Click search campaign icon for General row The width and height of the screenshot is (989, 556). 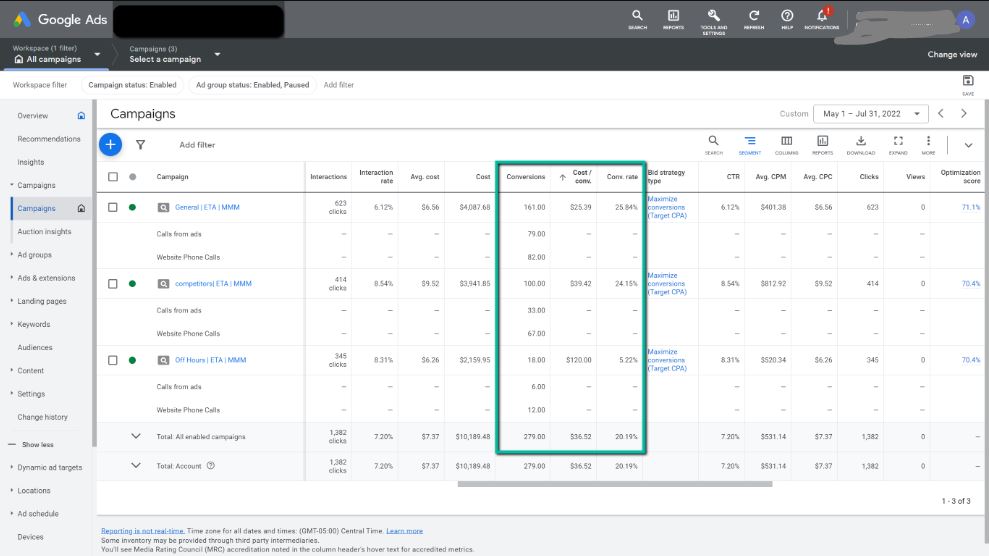click(x=163, y=207)
